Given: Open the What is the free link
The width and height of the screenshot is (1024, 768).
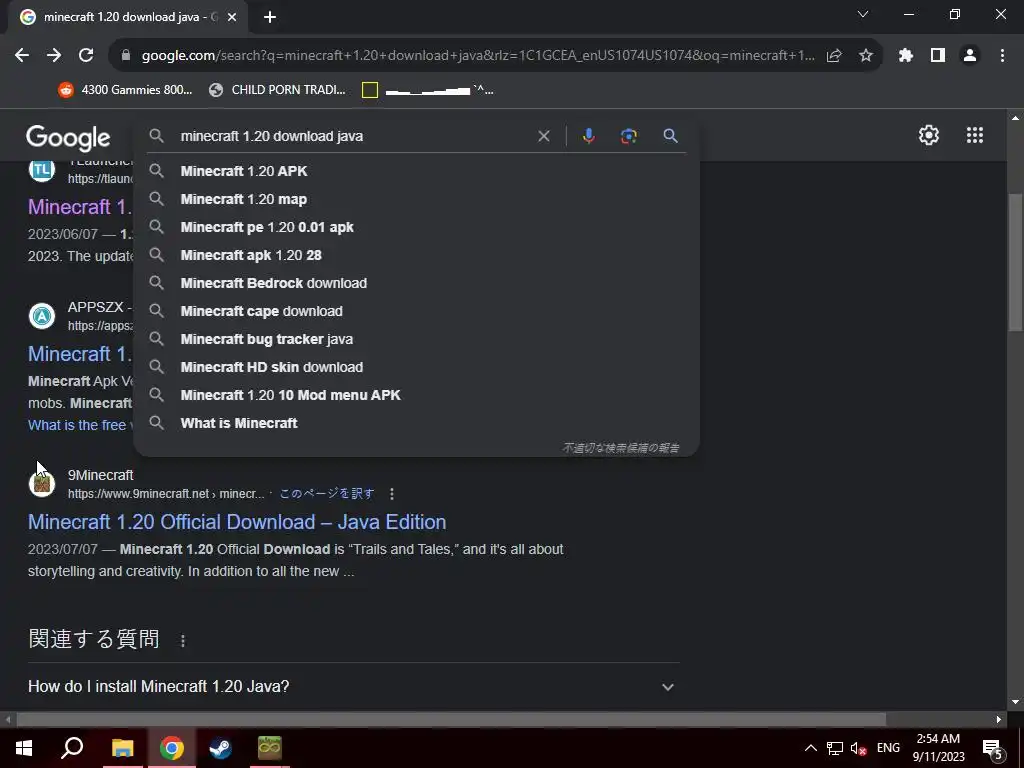Looking at the screenshot, I should (x=80, y=425).
